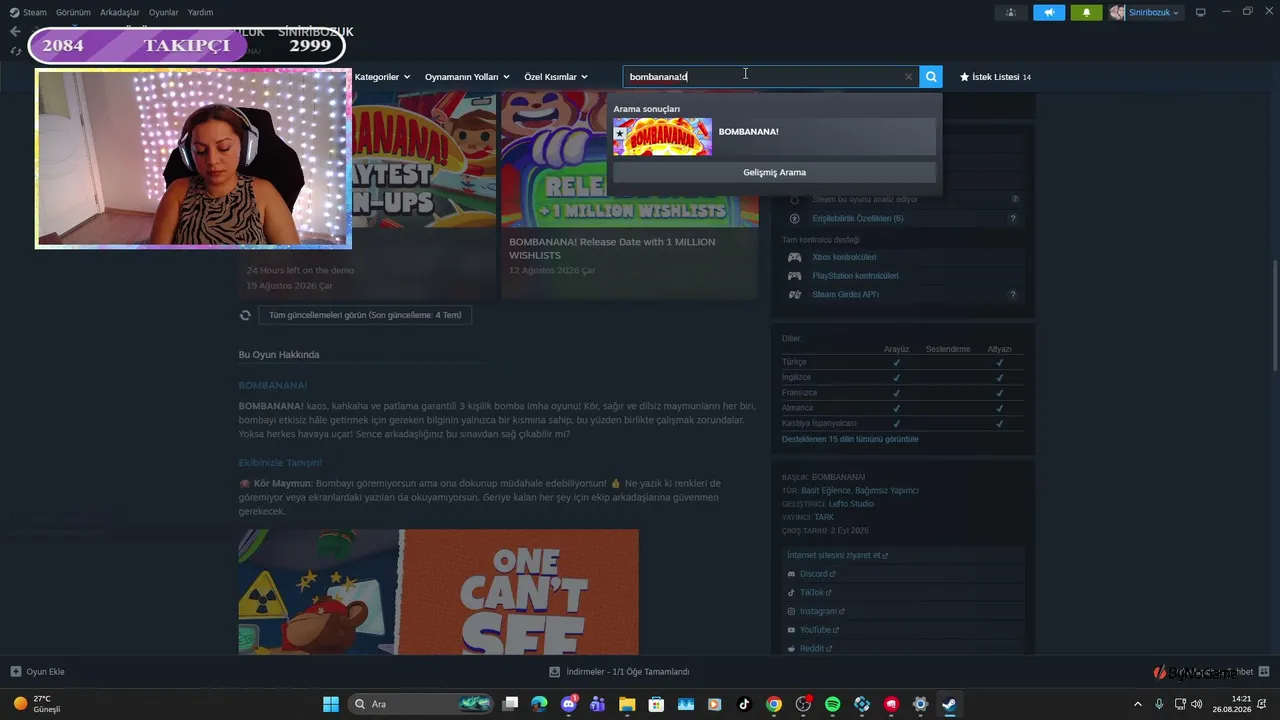Open the Yardım menu
The image size is (1280, 720).
200,12
